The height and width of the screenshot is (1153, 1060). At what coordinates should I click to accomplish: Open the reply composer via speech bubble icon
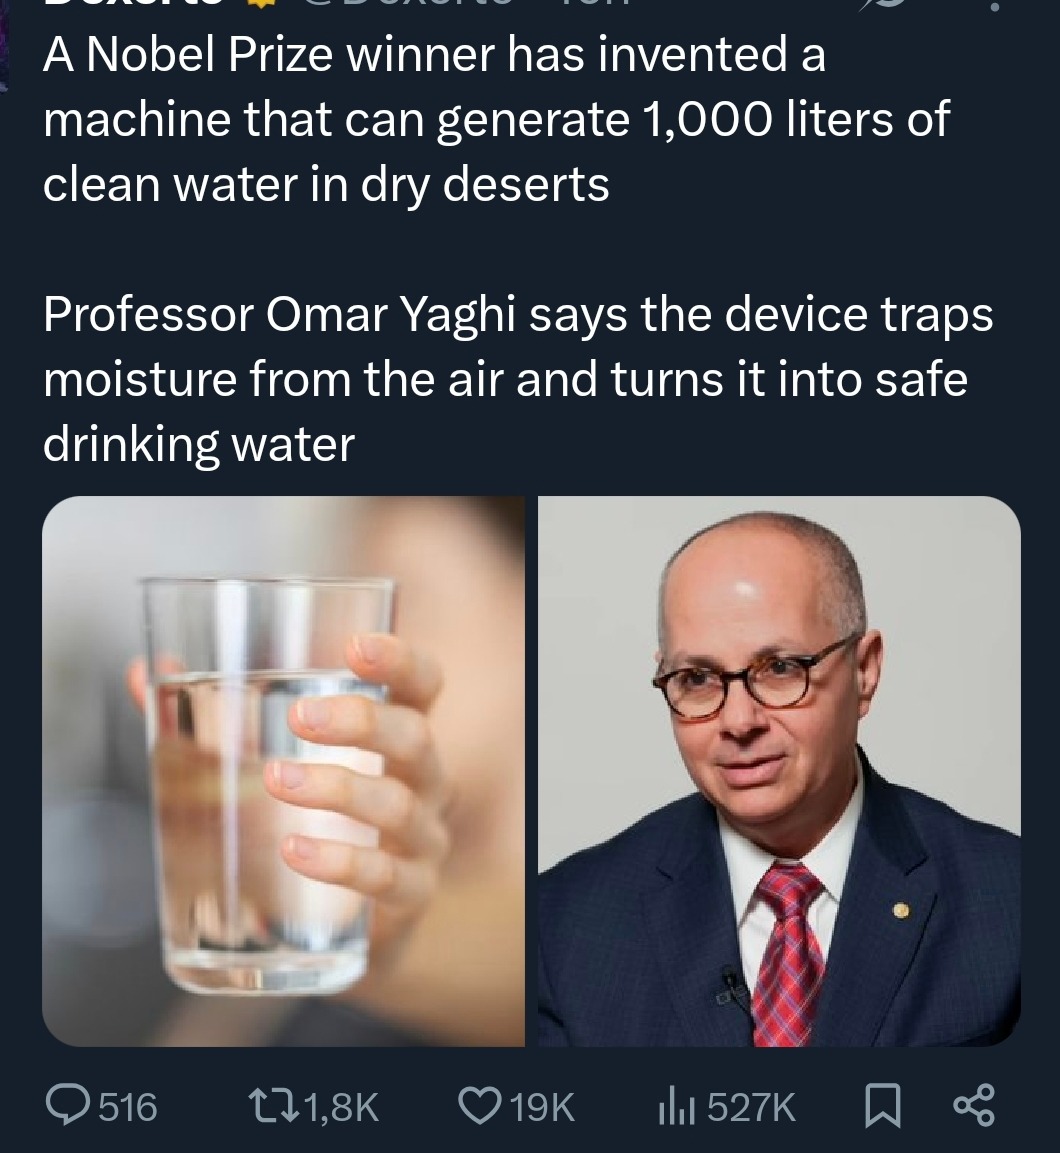click(68, 1105)
